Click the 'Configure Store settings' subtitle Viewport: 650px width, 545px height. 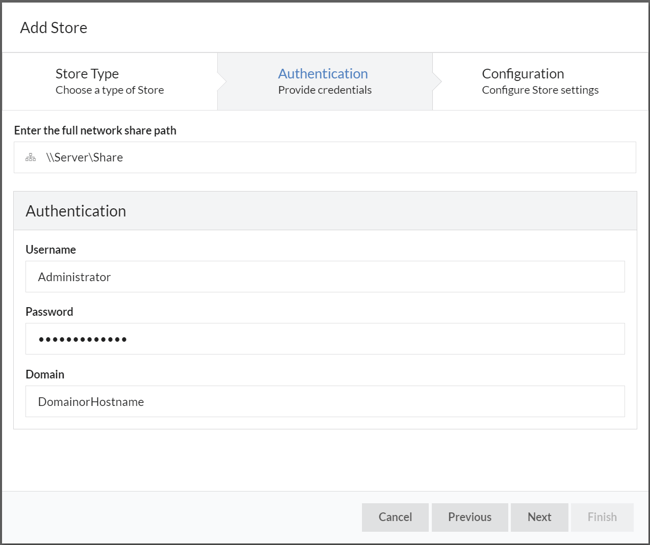(540, 90)
